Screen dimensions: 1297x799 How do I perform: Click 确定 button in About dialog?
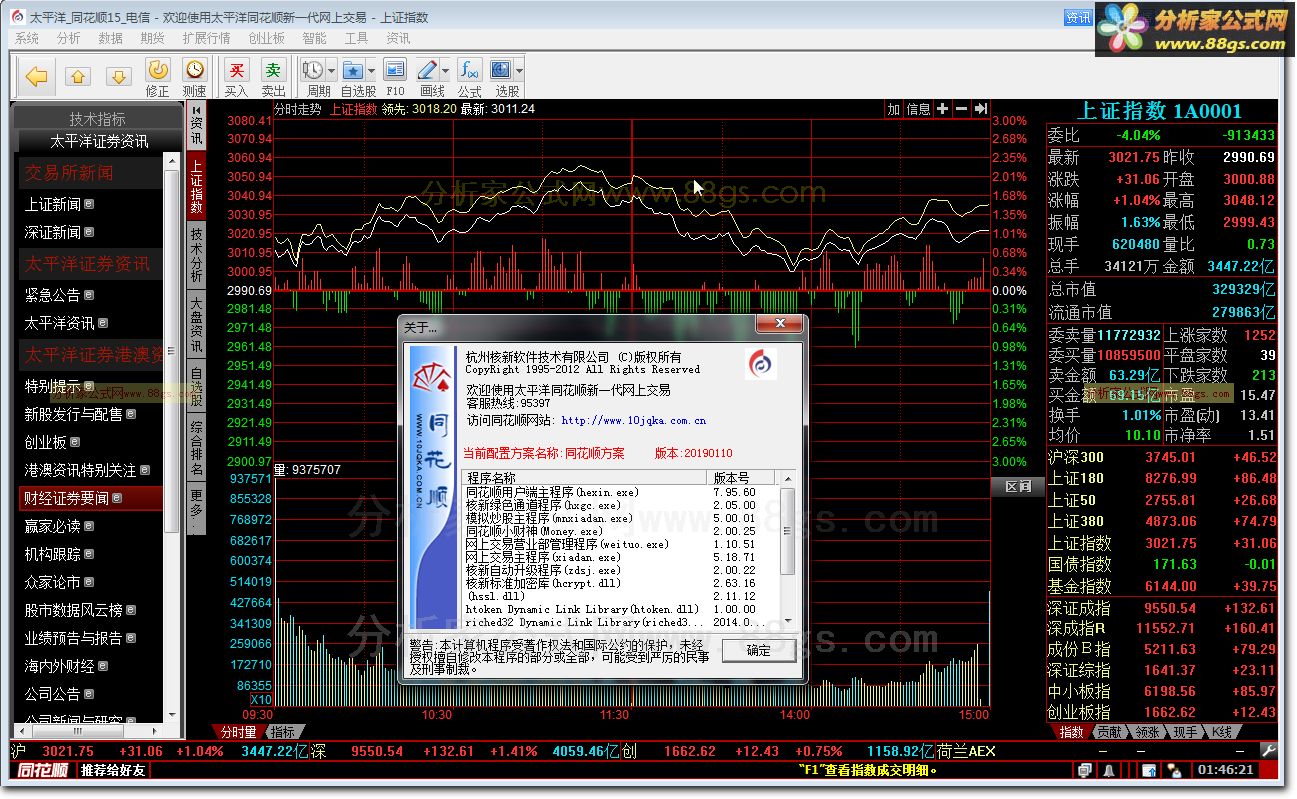[759, 650]
